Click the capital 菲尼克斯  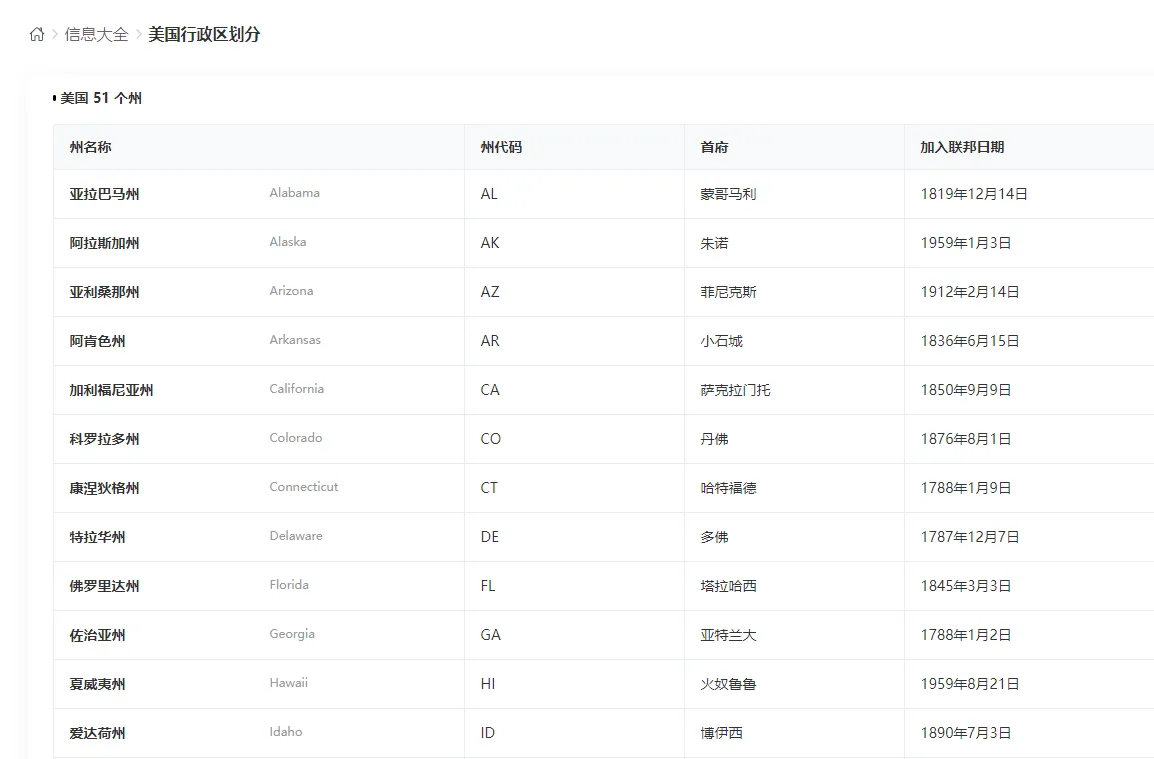[x=728, y=292]
